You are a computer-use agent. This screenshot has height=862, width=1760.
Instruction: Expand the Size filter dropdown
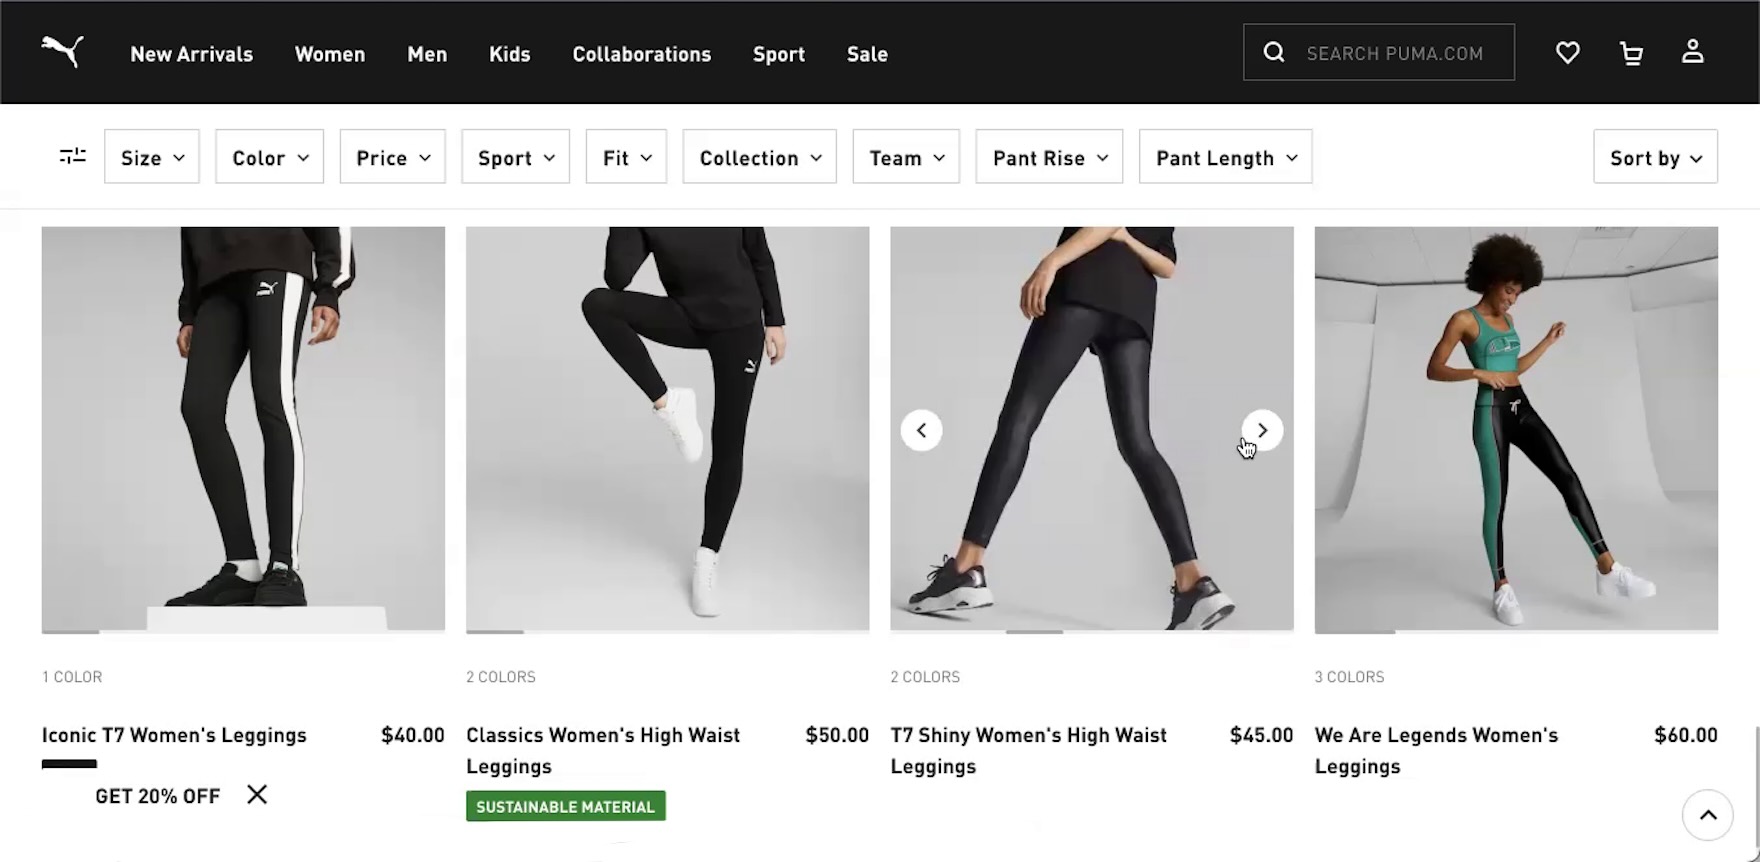[x=152, y=157]
